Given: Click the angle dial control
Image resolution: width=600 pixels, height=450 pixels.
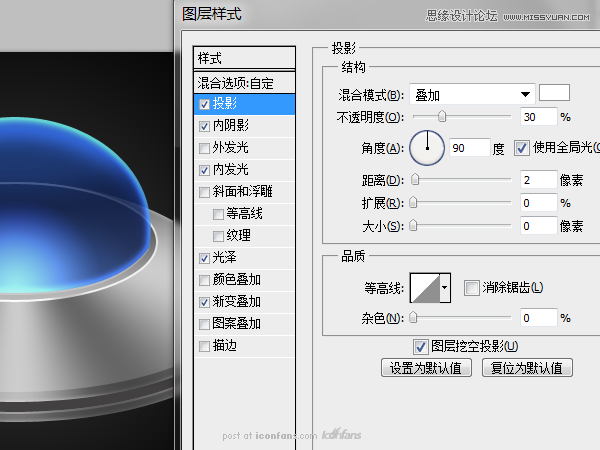Looking at the screenshot, I should [x=427, y=148].
